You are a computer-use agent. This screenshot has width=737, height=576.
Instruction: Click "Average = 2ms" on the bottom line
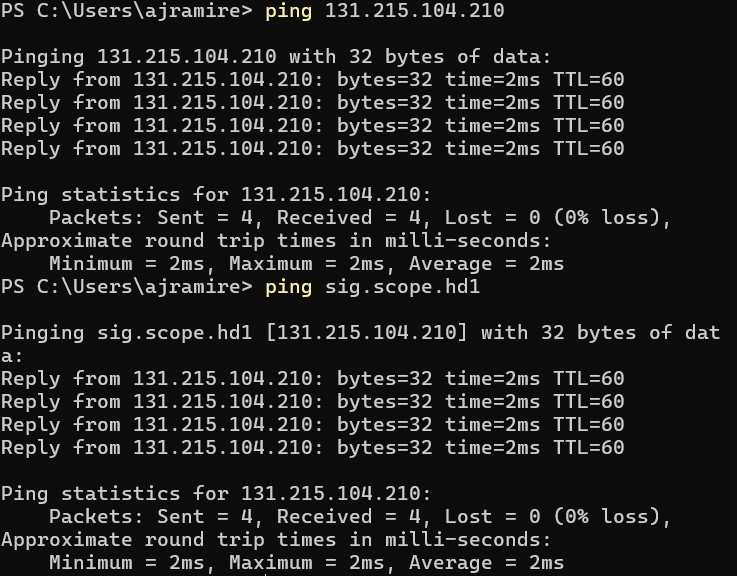coord(486,563)
